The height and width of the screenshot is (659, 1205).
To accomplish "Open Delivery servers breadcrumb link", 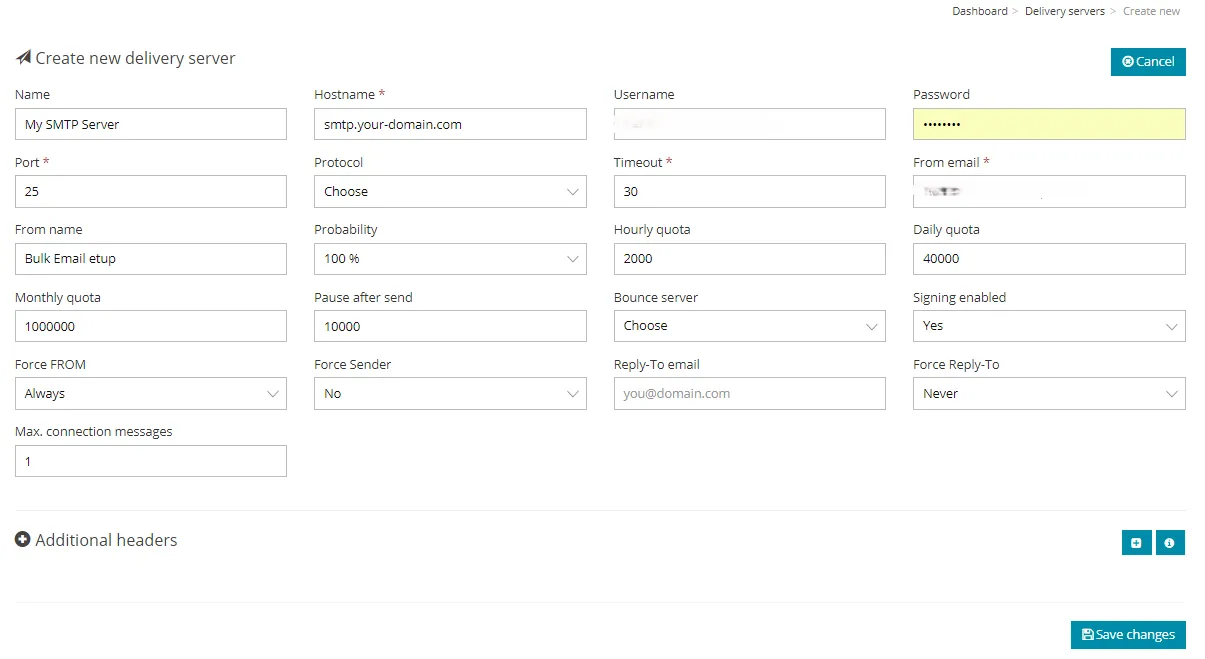I will (1064, 12).
